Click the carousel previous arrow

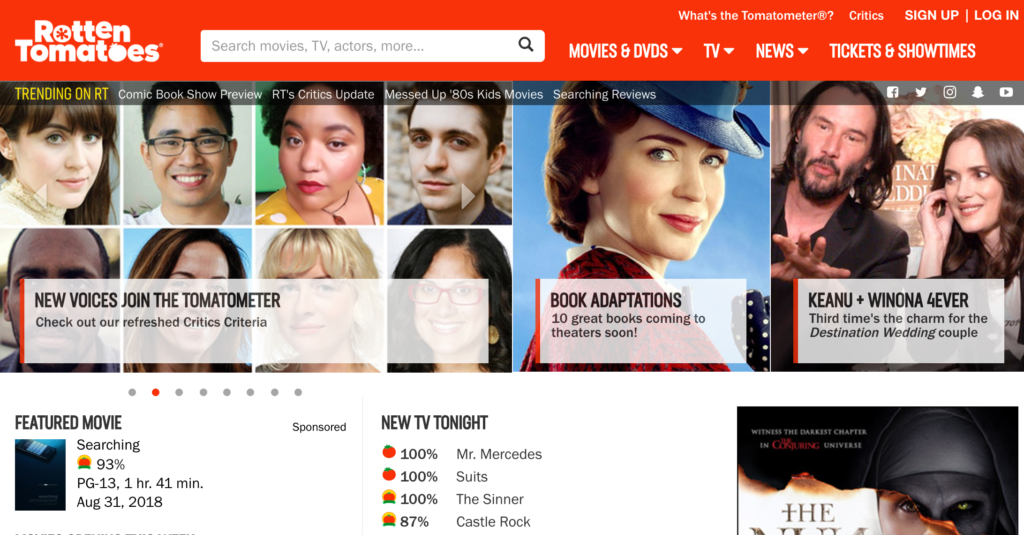pos(40,196)
